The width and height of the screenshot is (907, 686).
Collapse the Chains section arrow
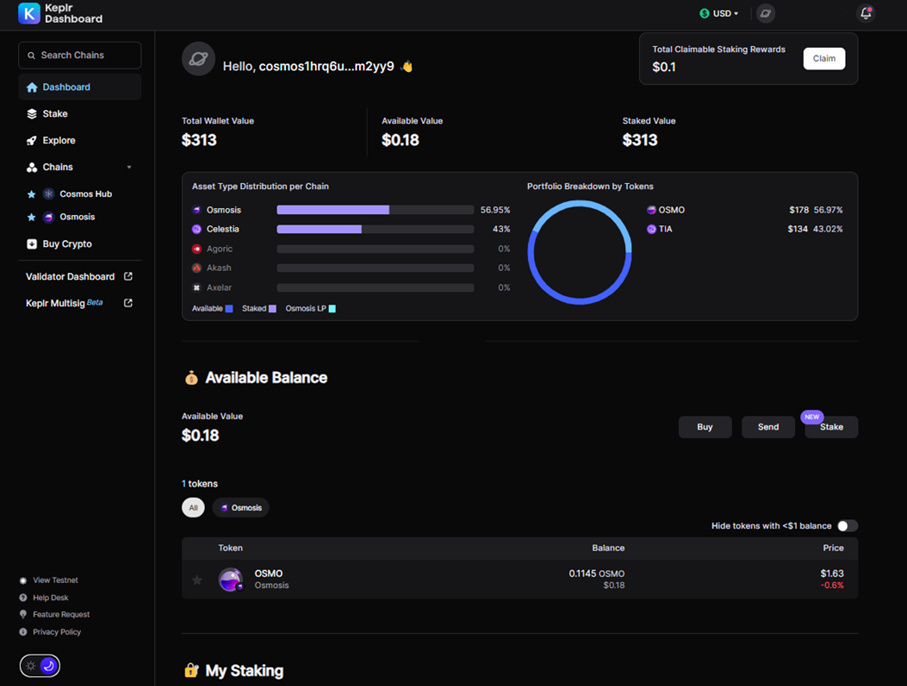[x=129, y=167]
